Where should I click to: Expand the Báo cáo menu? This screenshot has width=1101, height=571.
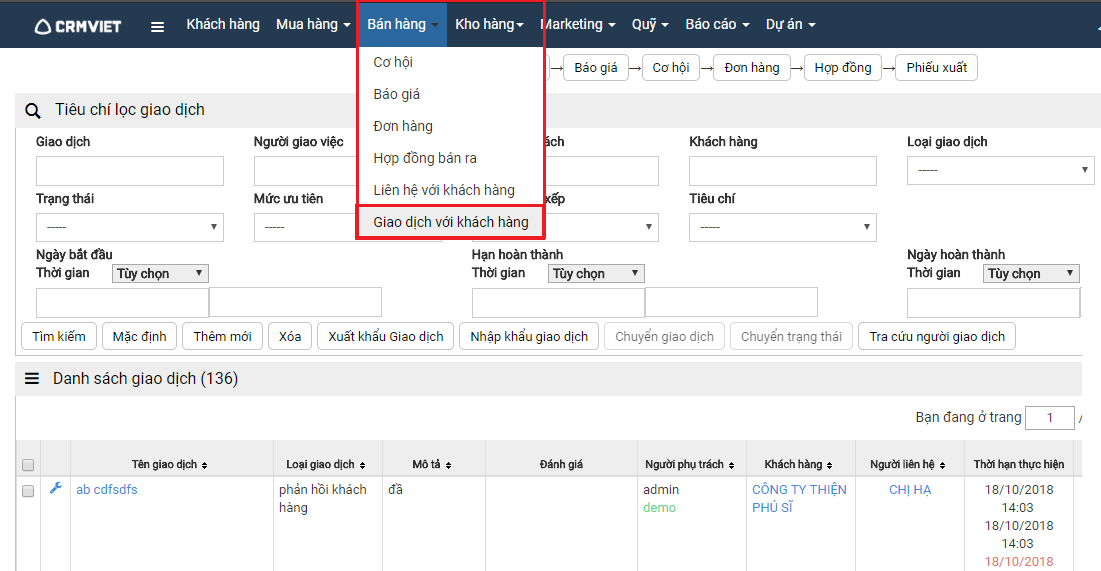[718, 25]
